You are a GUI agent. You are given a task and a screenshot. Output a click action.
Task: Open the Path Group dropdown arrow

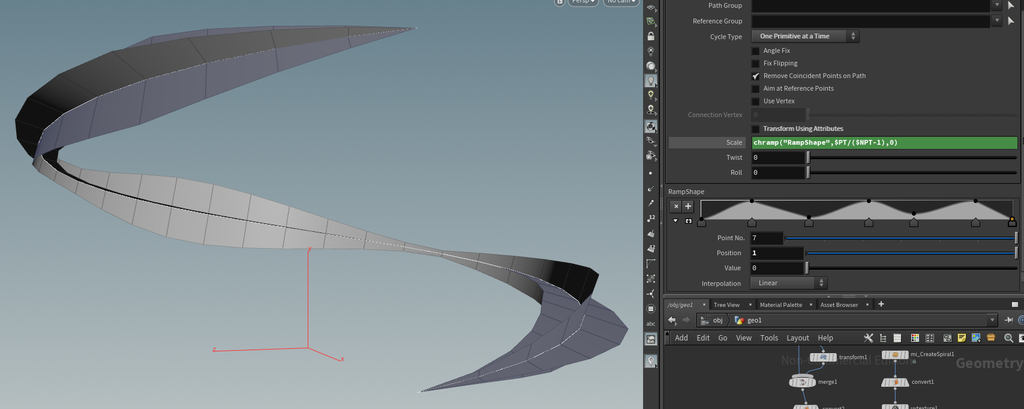click(x=997, y=5)
